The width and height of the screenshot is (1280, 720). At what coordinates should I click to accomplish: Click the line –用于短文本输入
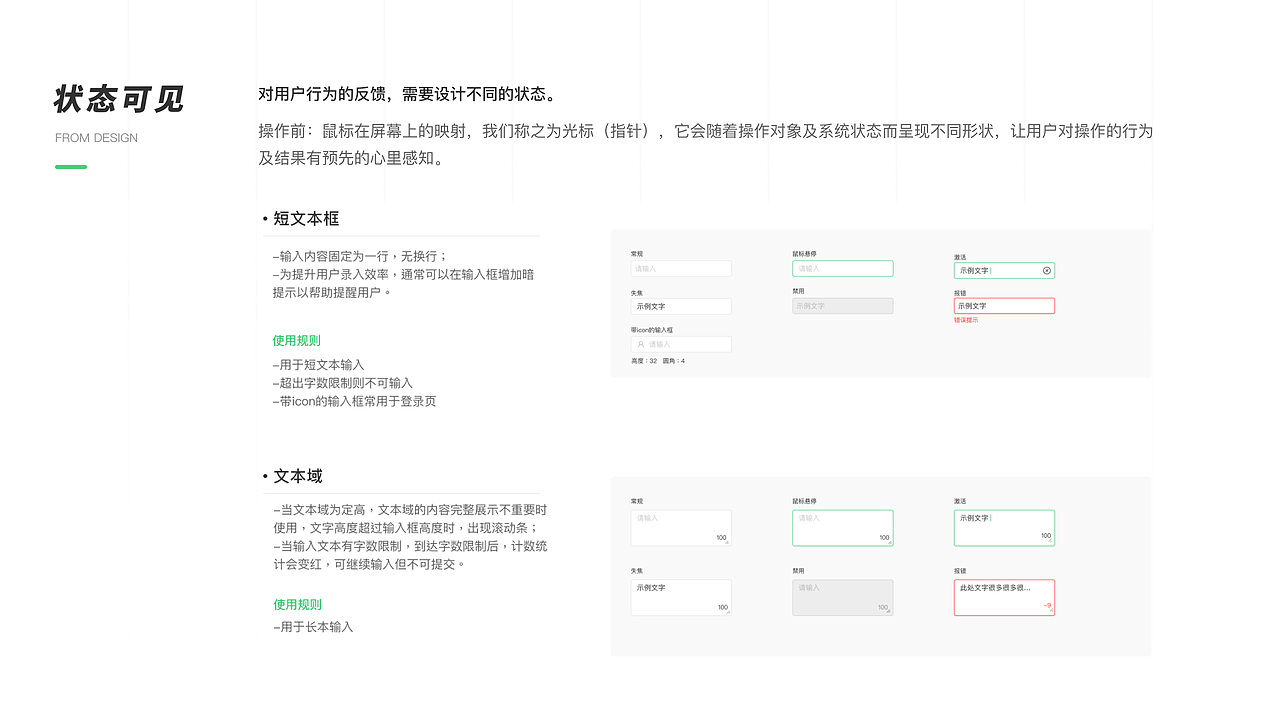pos(318,365)
